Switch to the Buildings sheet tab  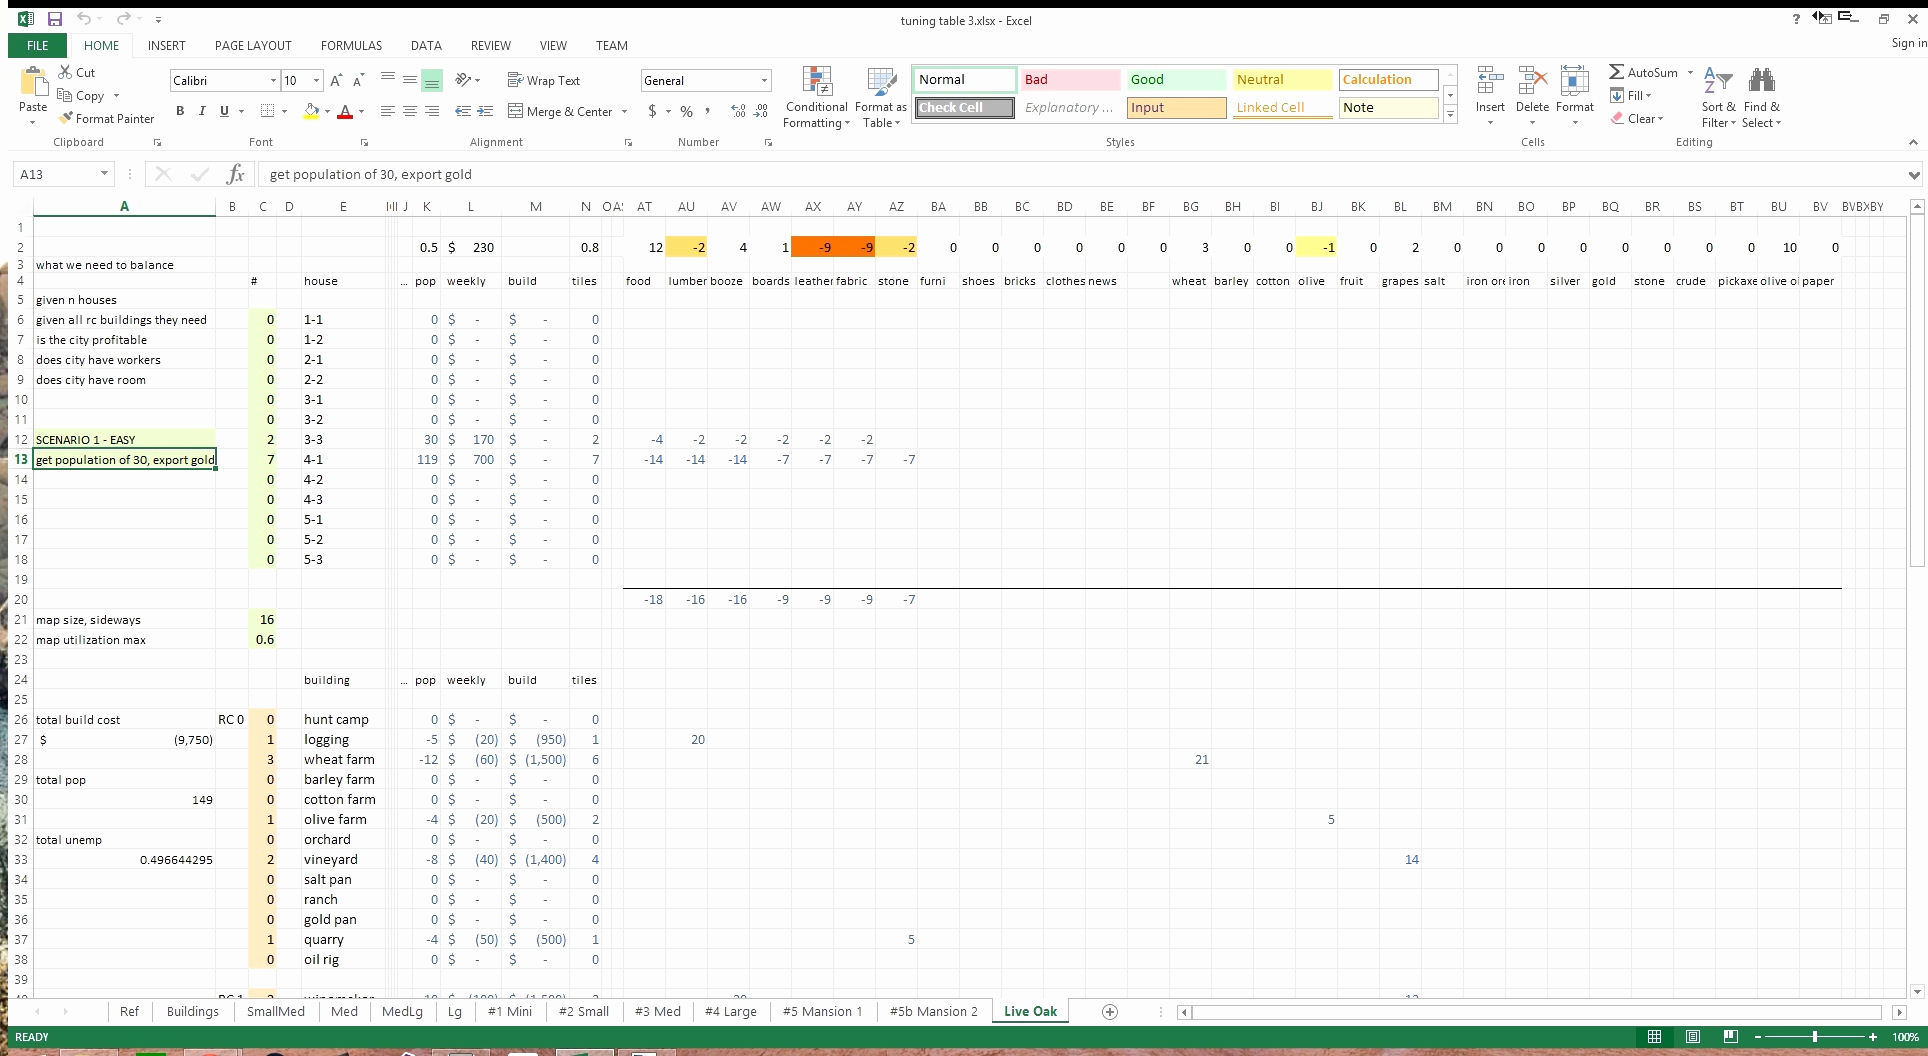tap(192, 1011)
